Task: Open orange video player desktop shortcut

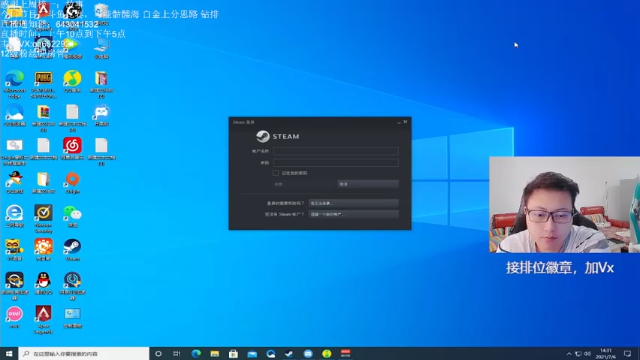Action: point(44,250)
